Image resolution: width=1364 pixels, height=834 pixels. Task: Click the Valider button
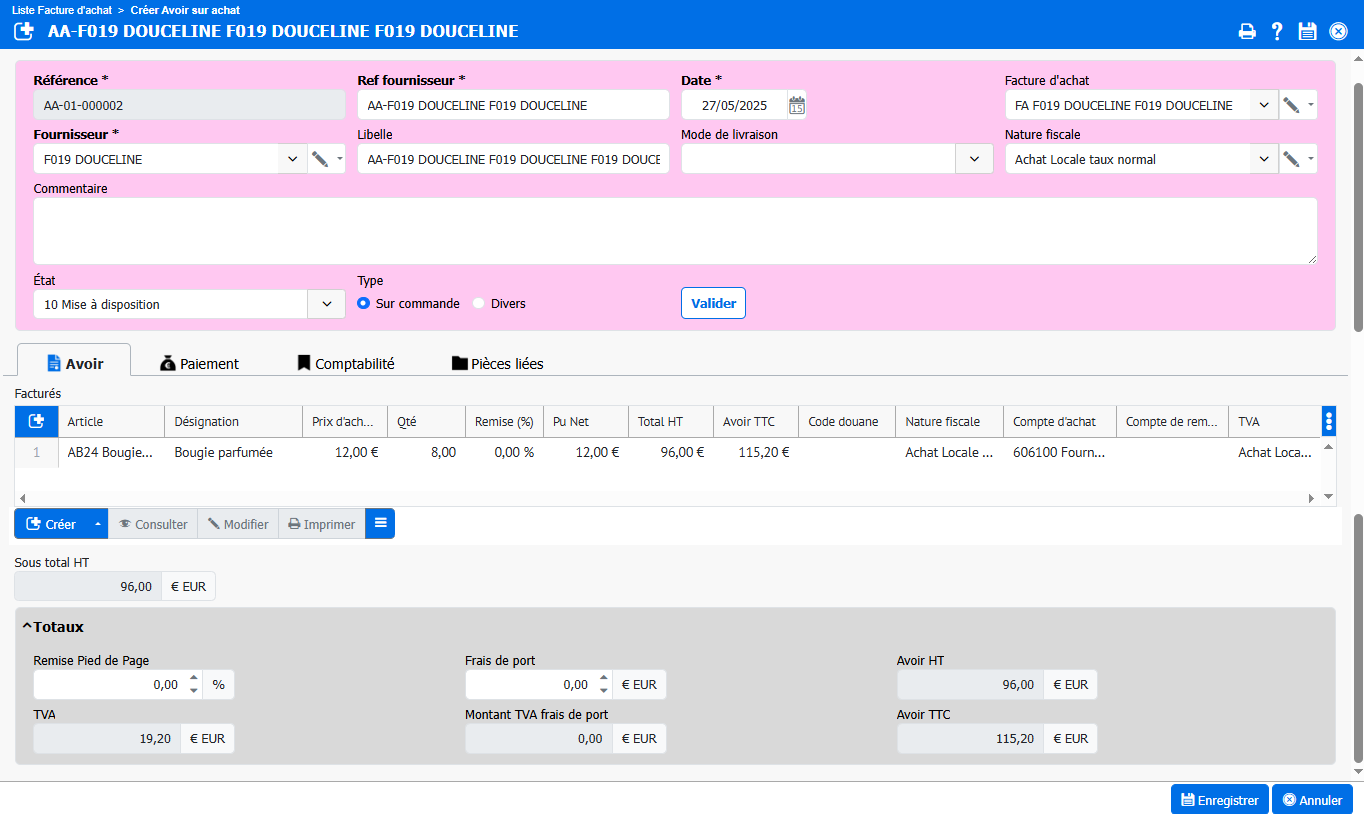click(x=713, y=304)
